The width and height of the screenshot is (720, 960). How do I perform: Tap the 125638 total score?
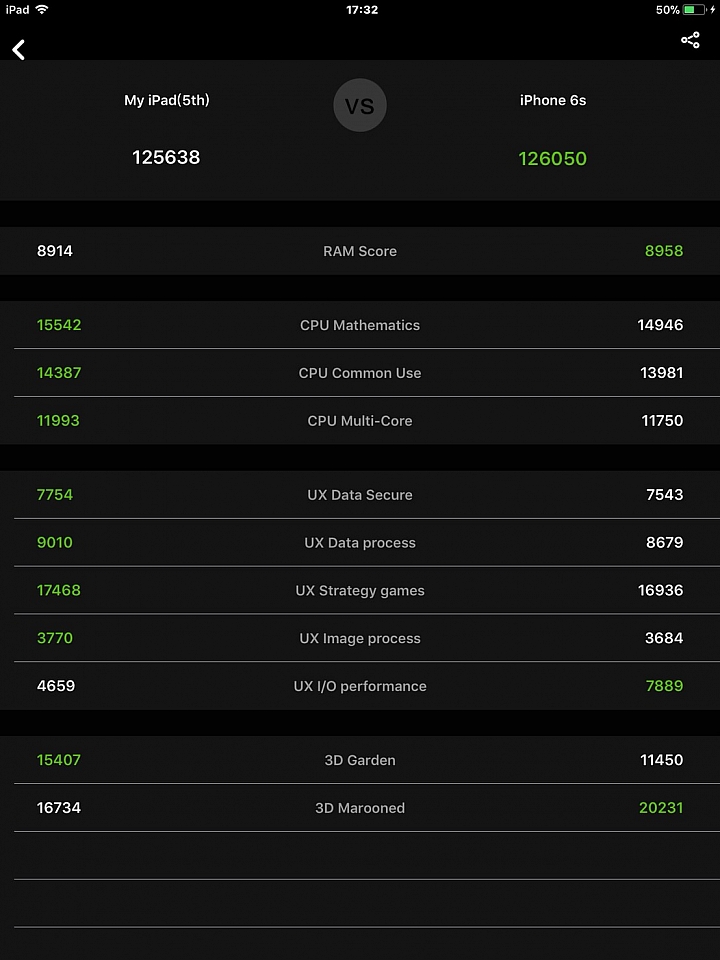[x=166, y=157]
